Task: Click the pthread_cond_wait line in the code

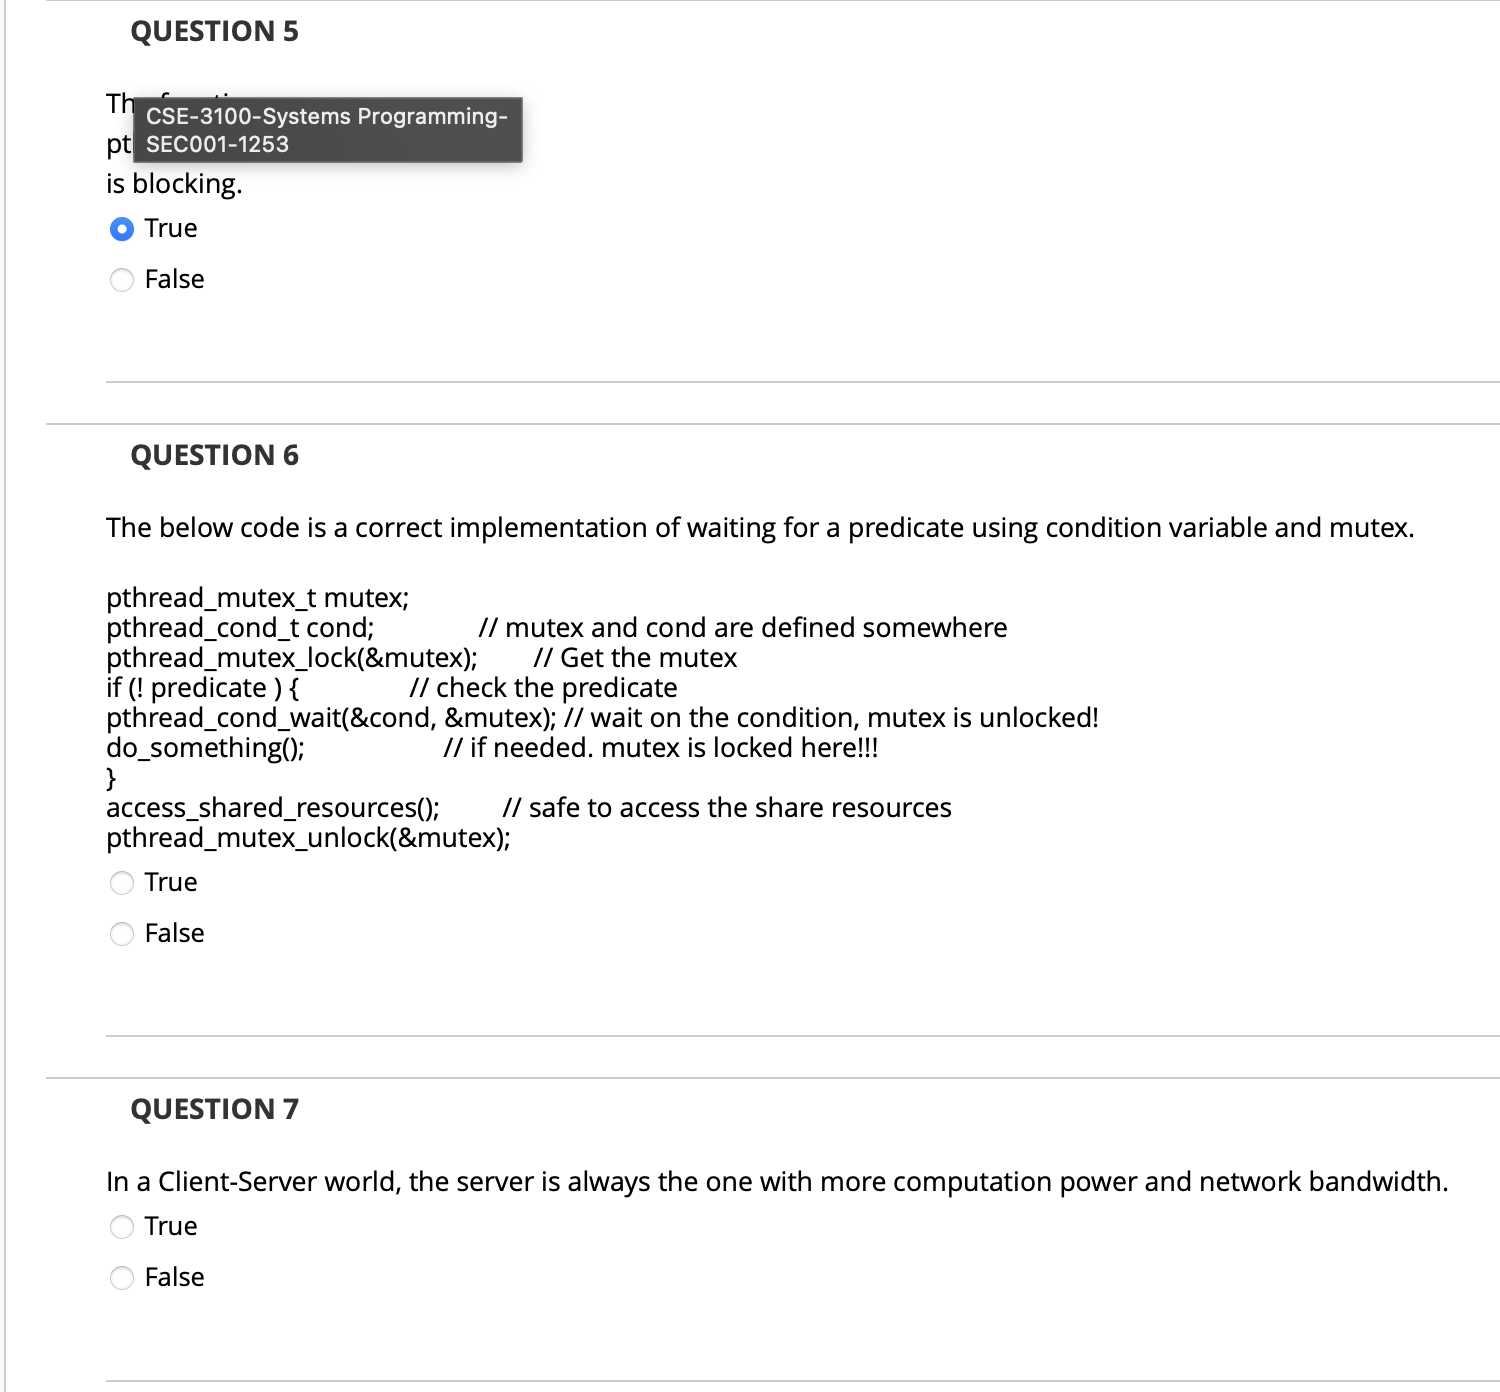Action: tap(600, 717)
